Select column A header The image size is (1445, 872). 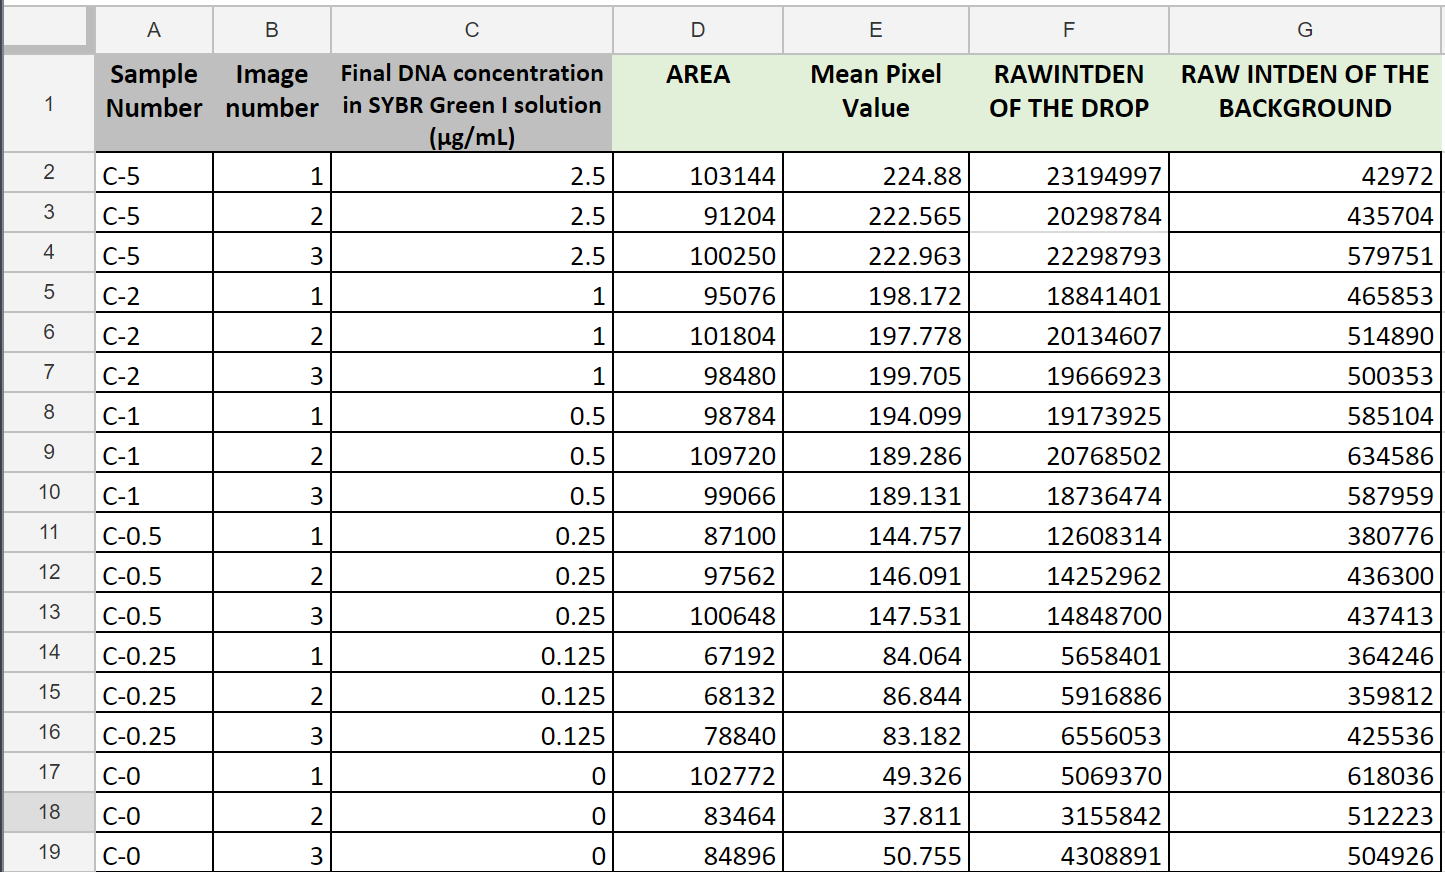(x=154, y=30)
